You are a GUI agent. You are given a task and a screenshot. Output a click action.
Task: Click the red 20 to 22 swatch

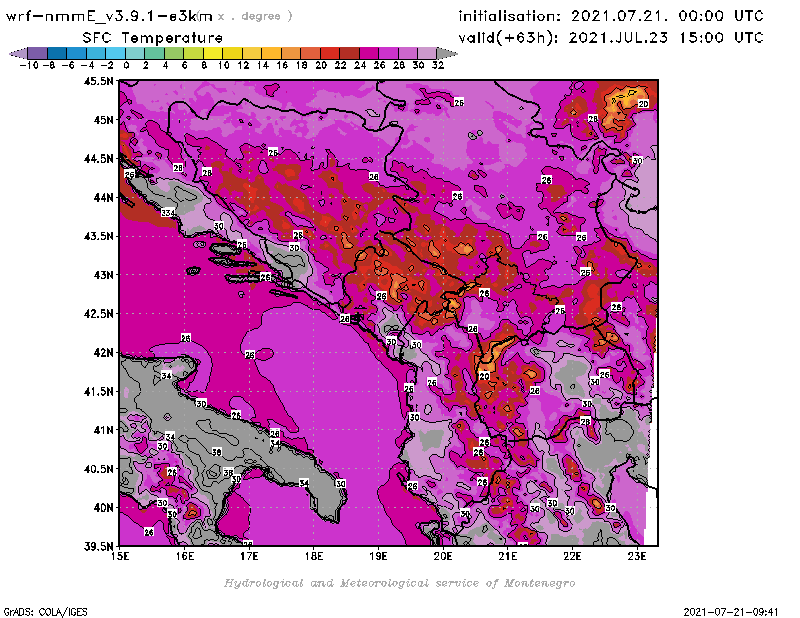click(330, 53)
